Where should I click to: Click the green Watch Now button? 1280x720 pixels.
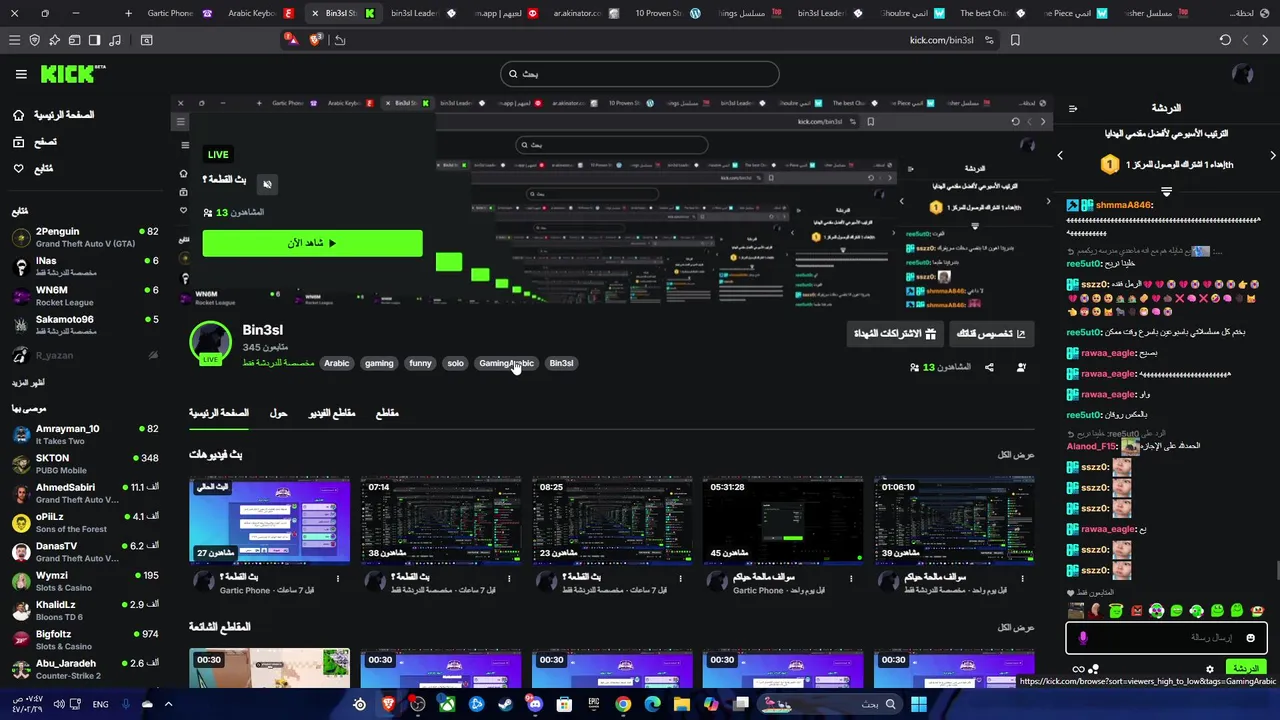click(312, 243)
